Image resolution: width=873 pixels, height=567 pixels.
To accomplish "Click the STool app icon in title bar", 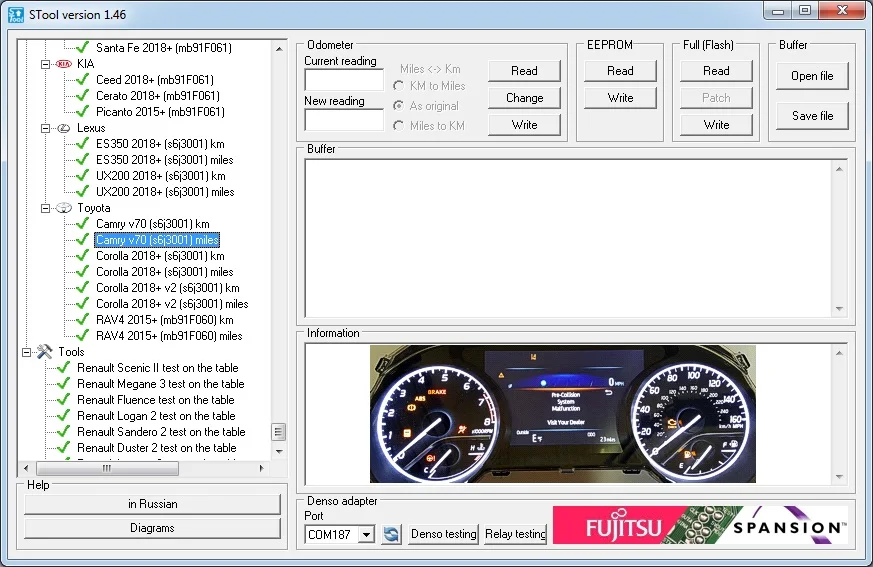I will pos(16,15).
